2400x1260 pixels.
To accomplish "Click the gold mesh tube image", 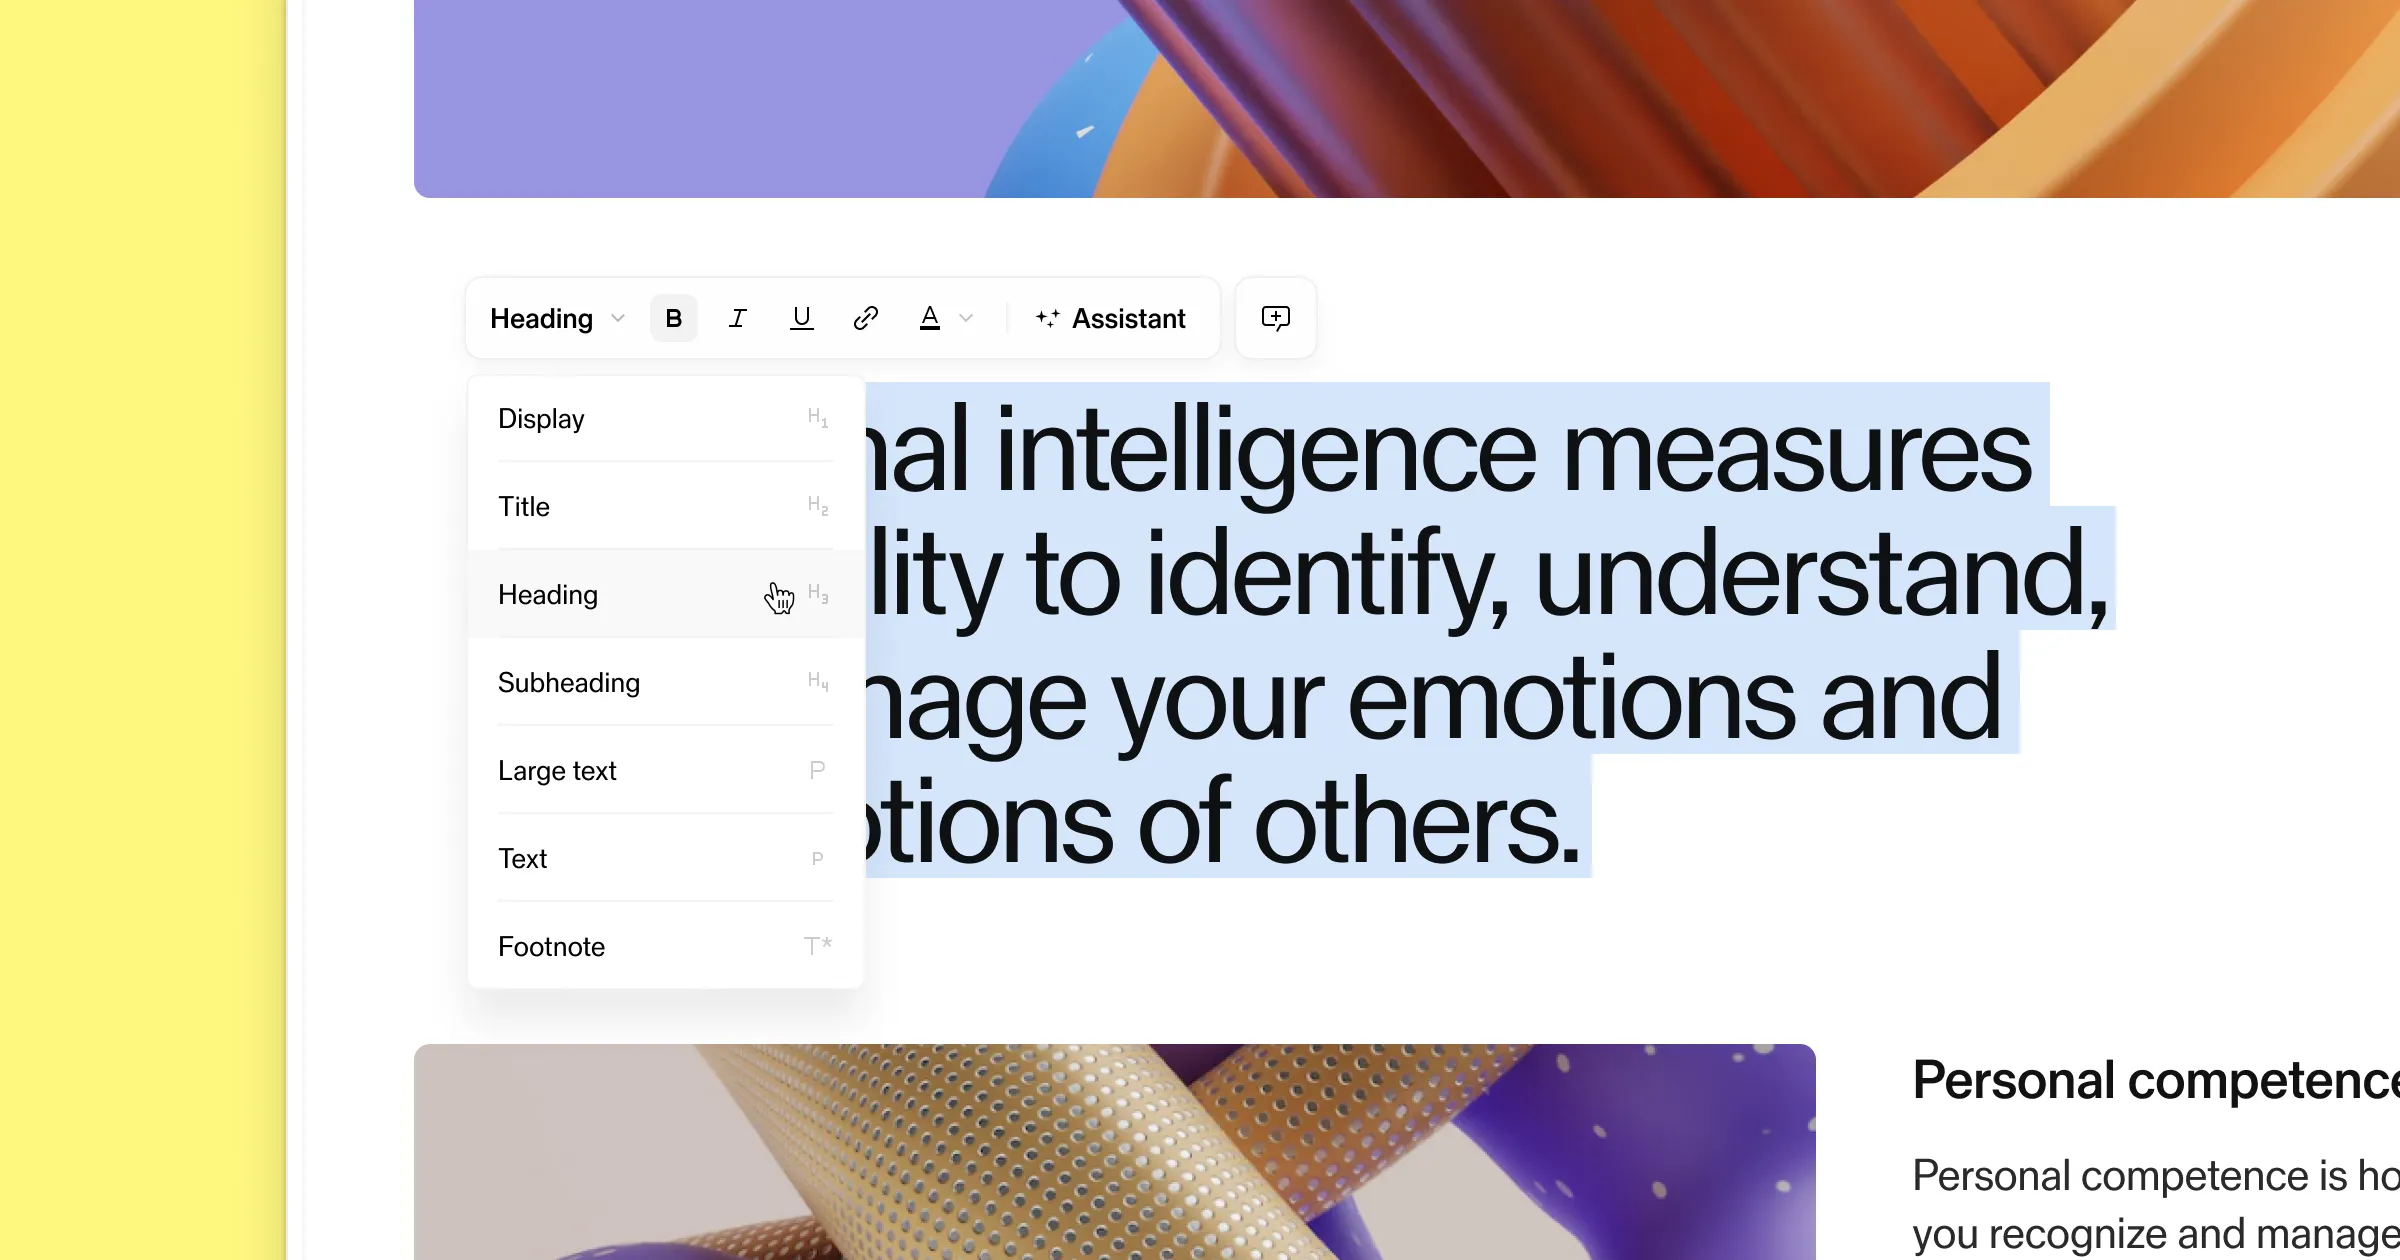I will pyautogui.click(x=1113, y=1150).
